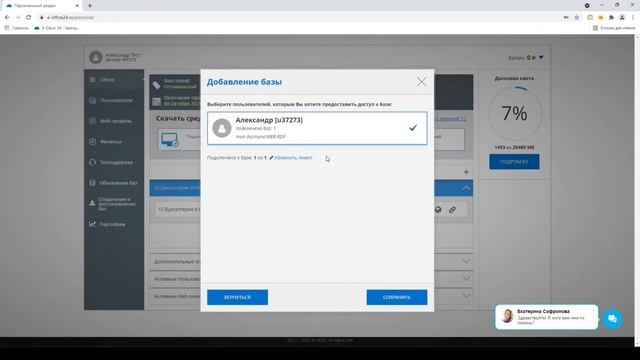The width and height of the screenshot is (640, 360).
Task: Open chat message from Екатерина Сафронова
Action: [547, 317]
